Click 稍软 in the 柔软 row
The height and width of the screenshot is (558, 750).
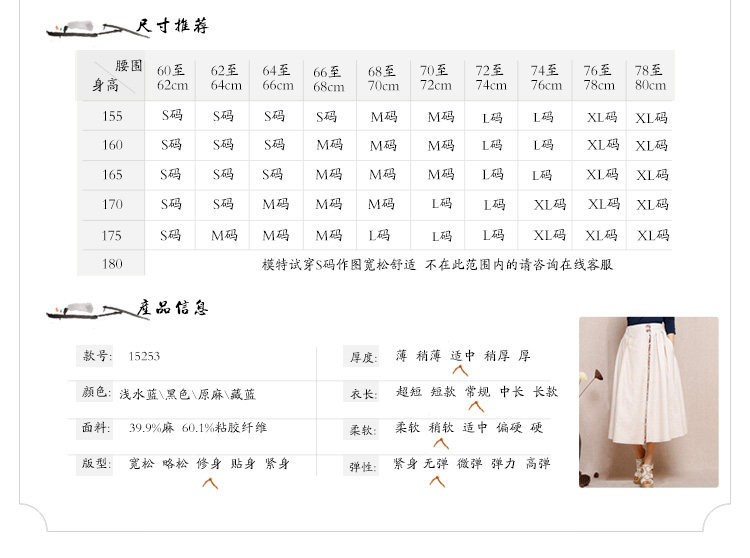point(441,427)
